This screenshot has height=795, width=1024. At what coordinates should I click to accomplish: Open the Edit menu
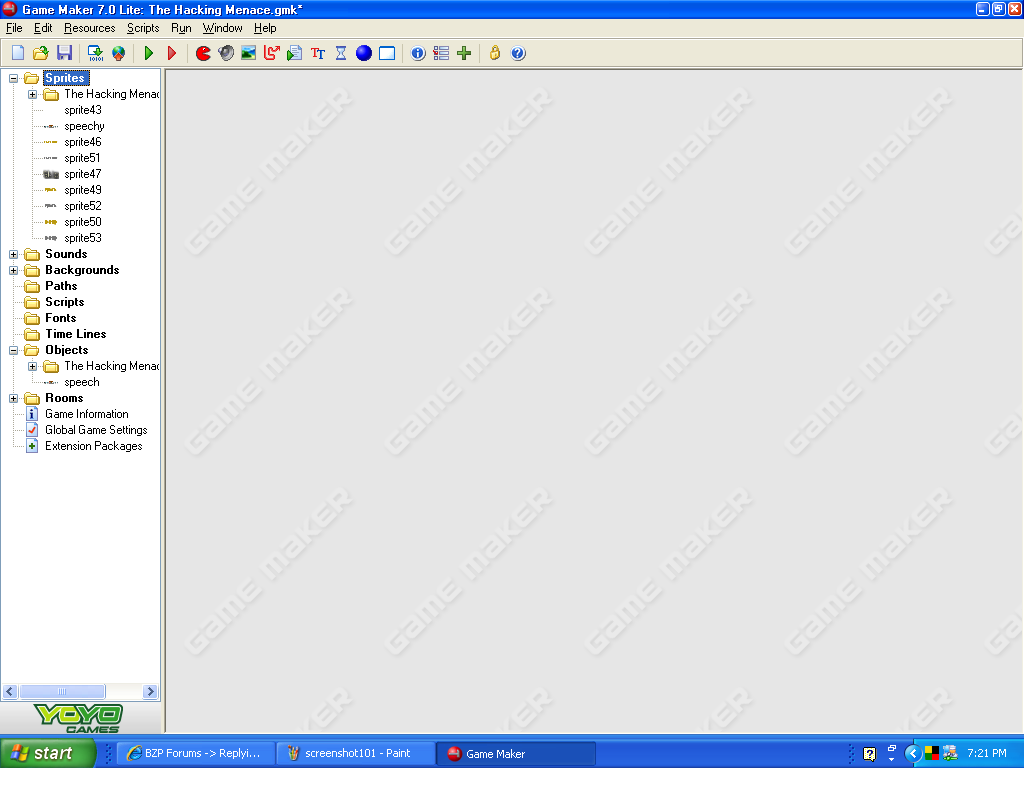(x=43, y=28)
